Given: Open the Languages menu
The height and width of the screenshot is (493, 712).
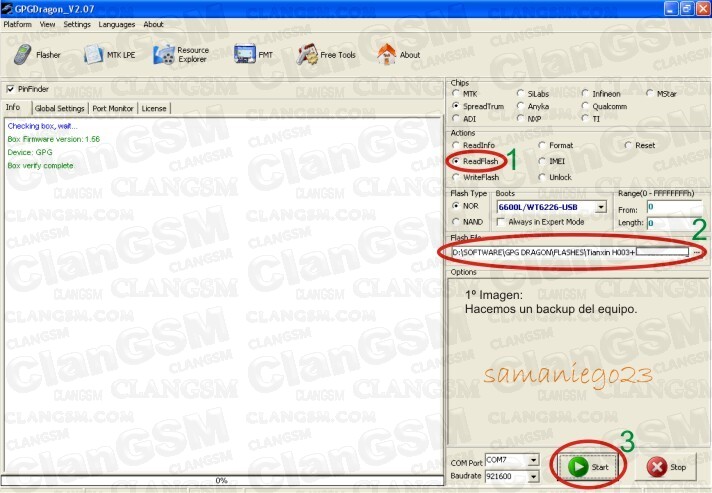Looking at the screenshot, I should coord(117,25).
